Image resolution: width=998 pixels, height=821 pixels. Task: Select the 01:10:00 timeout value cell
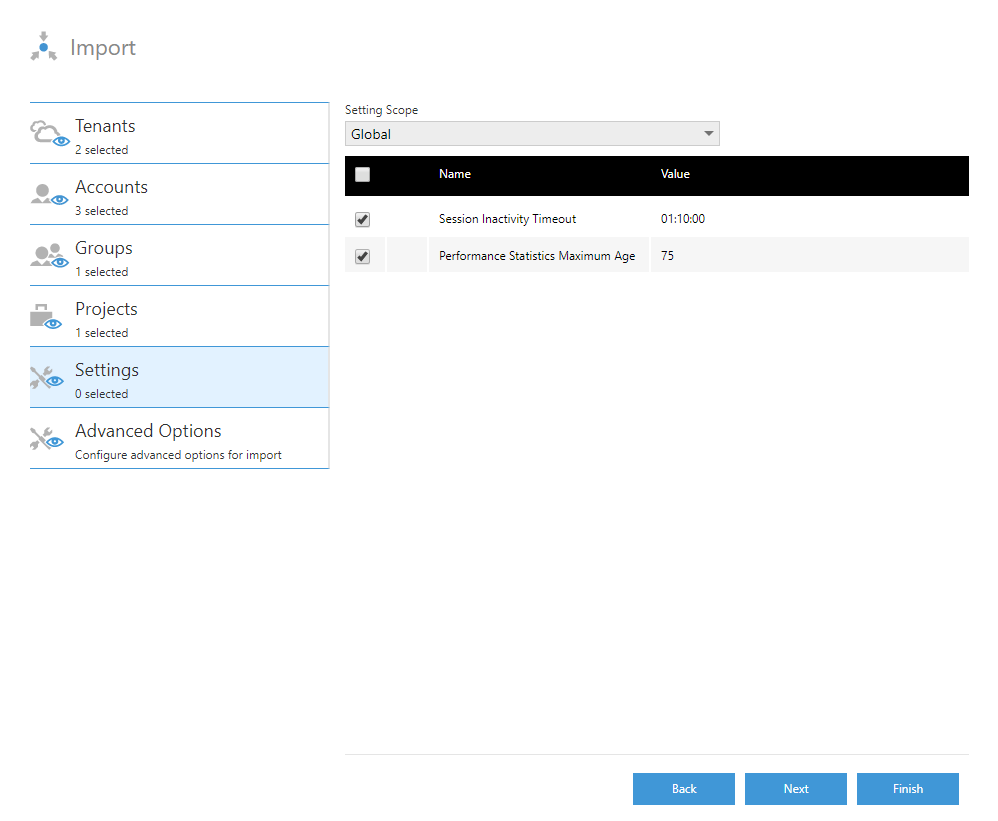683,219
